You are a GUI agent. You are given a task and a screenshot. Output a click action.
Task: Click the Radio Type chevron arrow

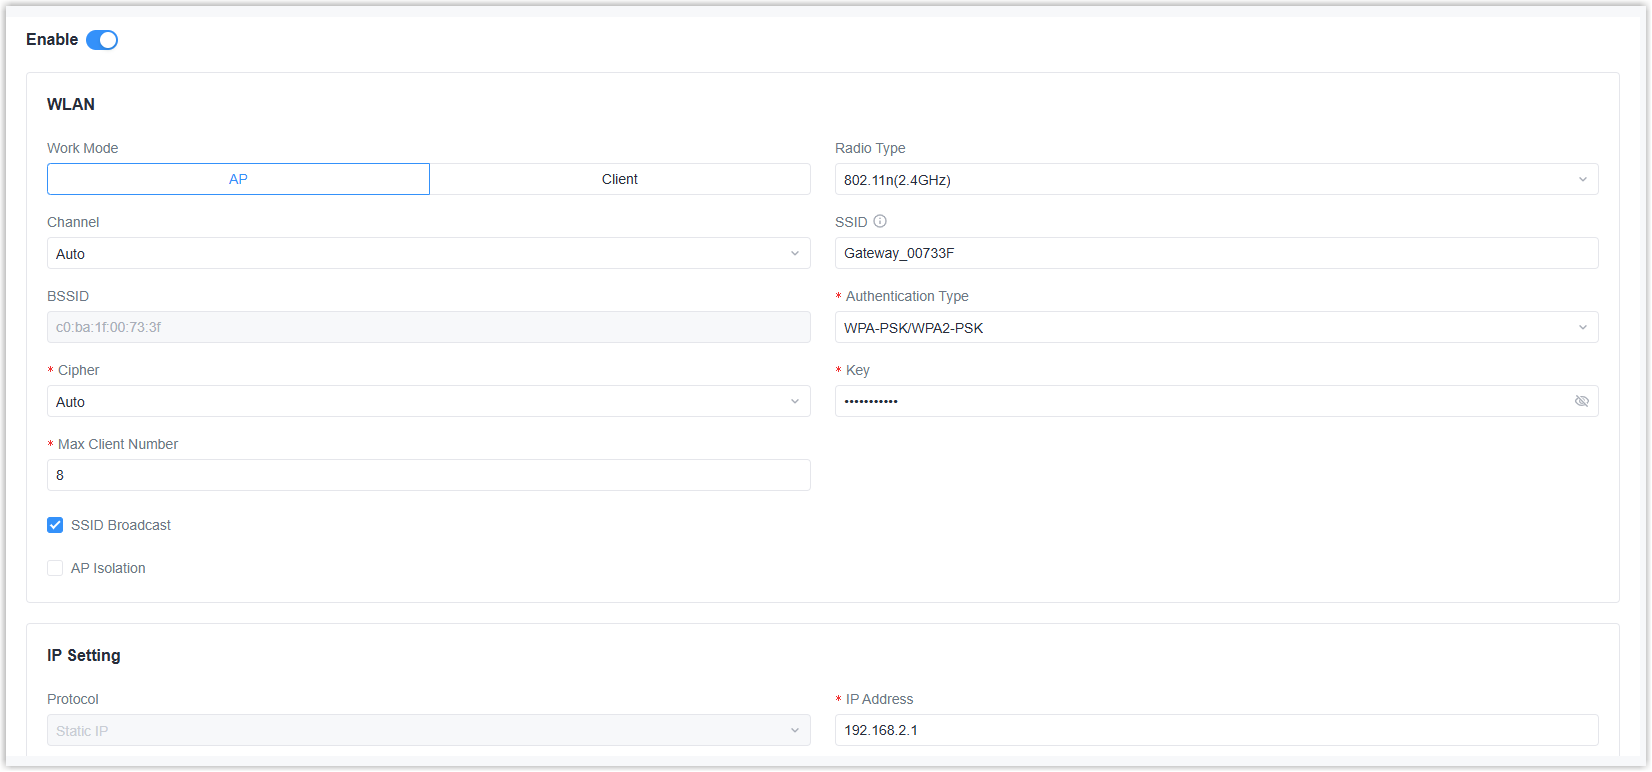pos(1582,180)
